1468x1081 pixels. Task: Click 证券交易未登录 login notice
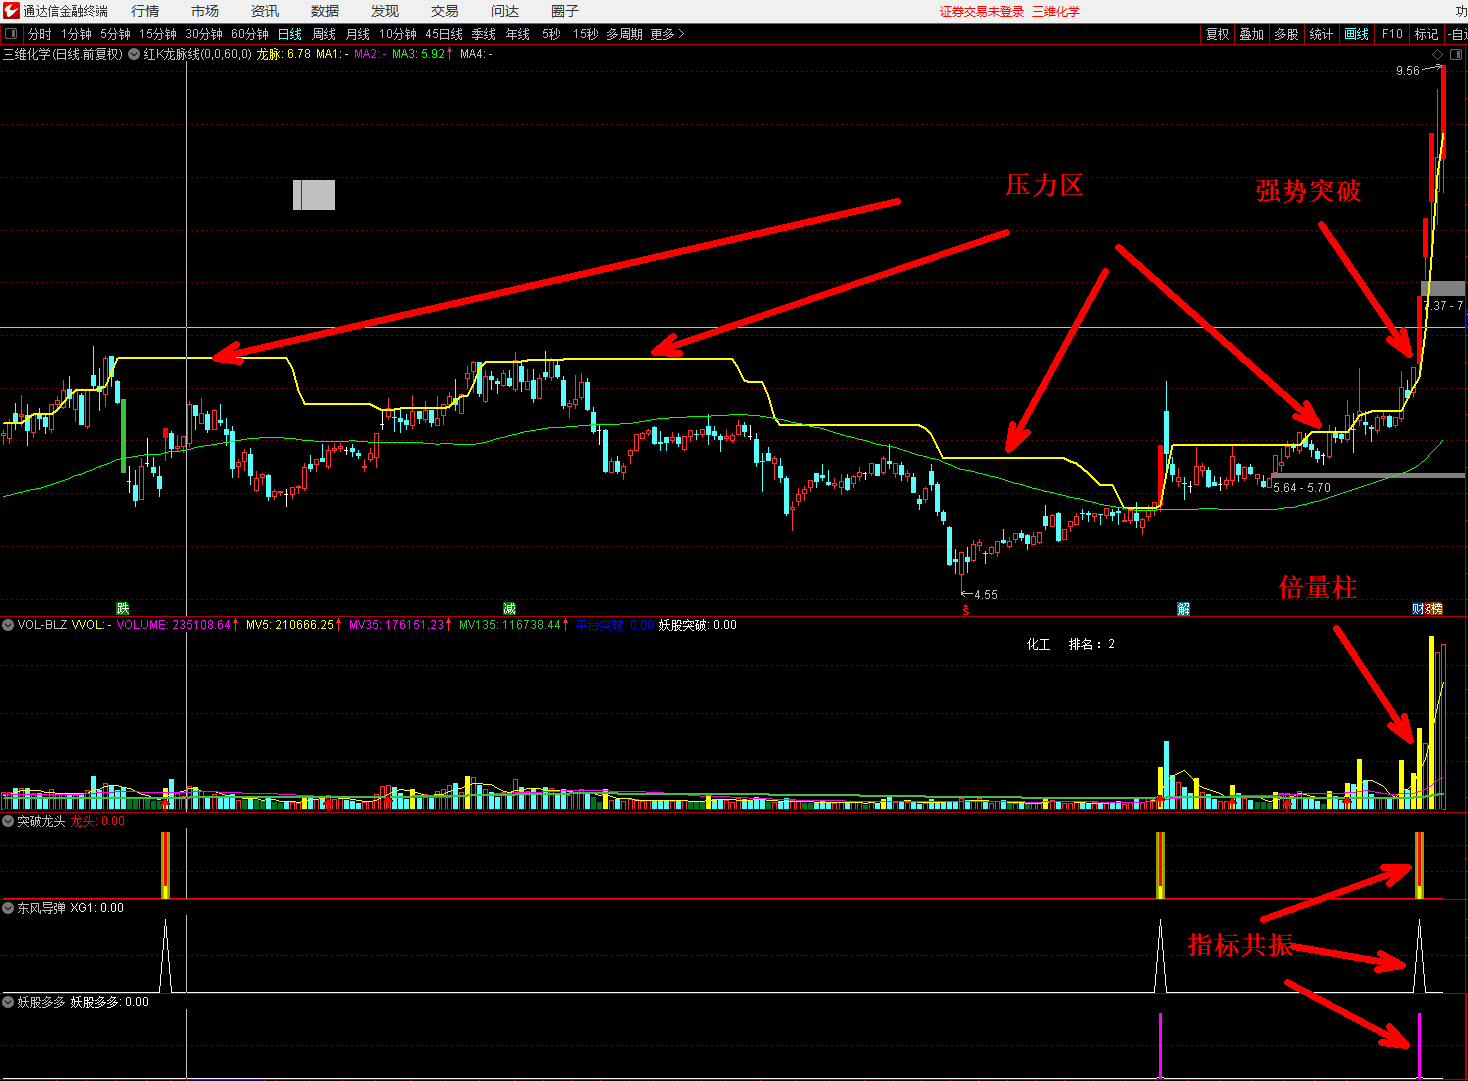[x=982, y=11]
